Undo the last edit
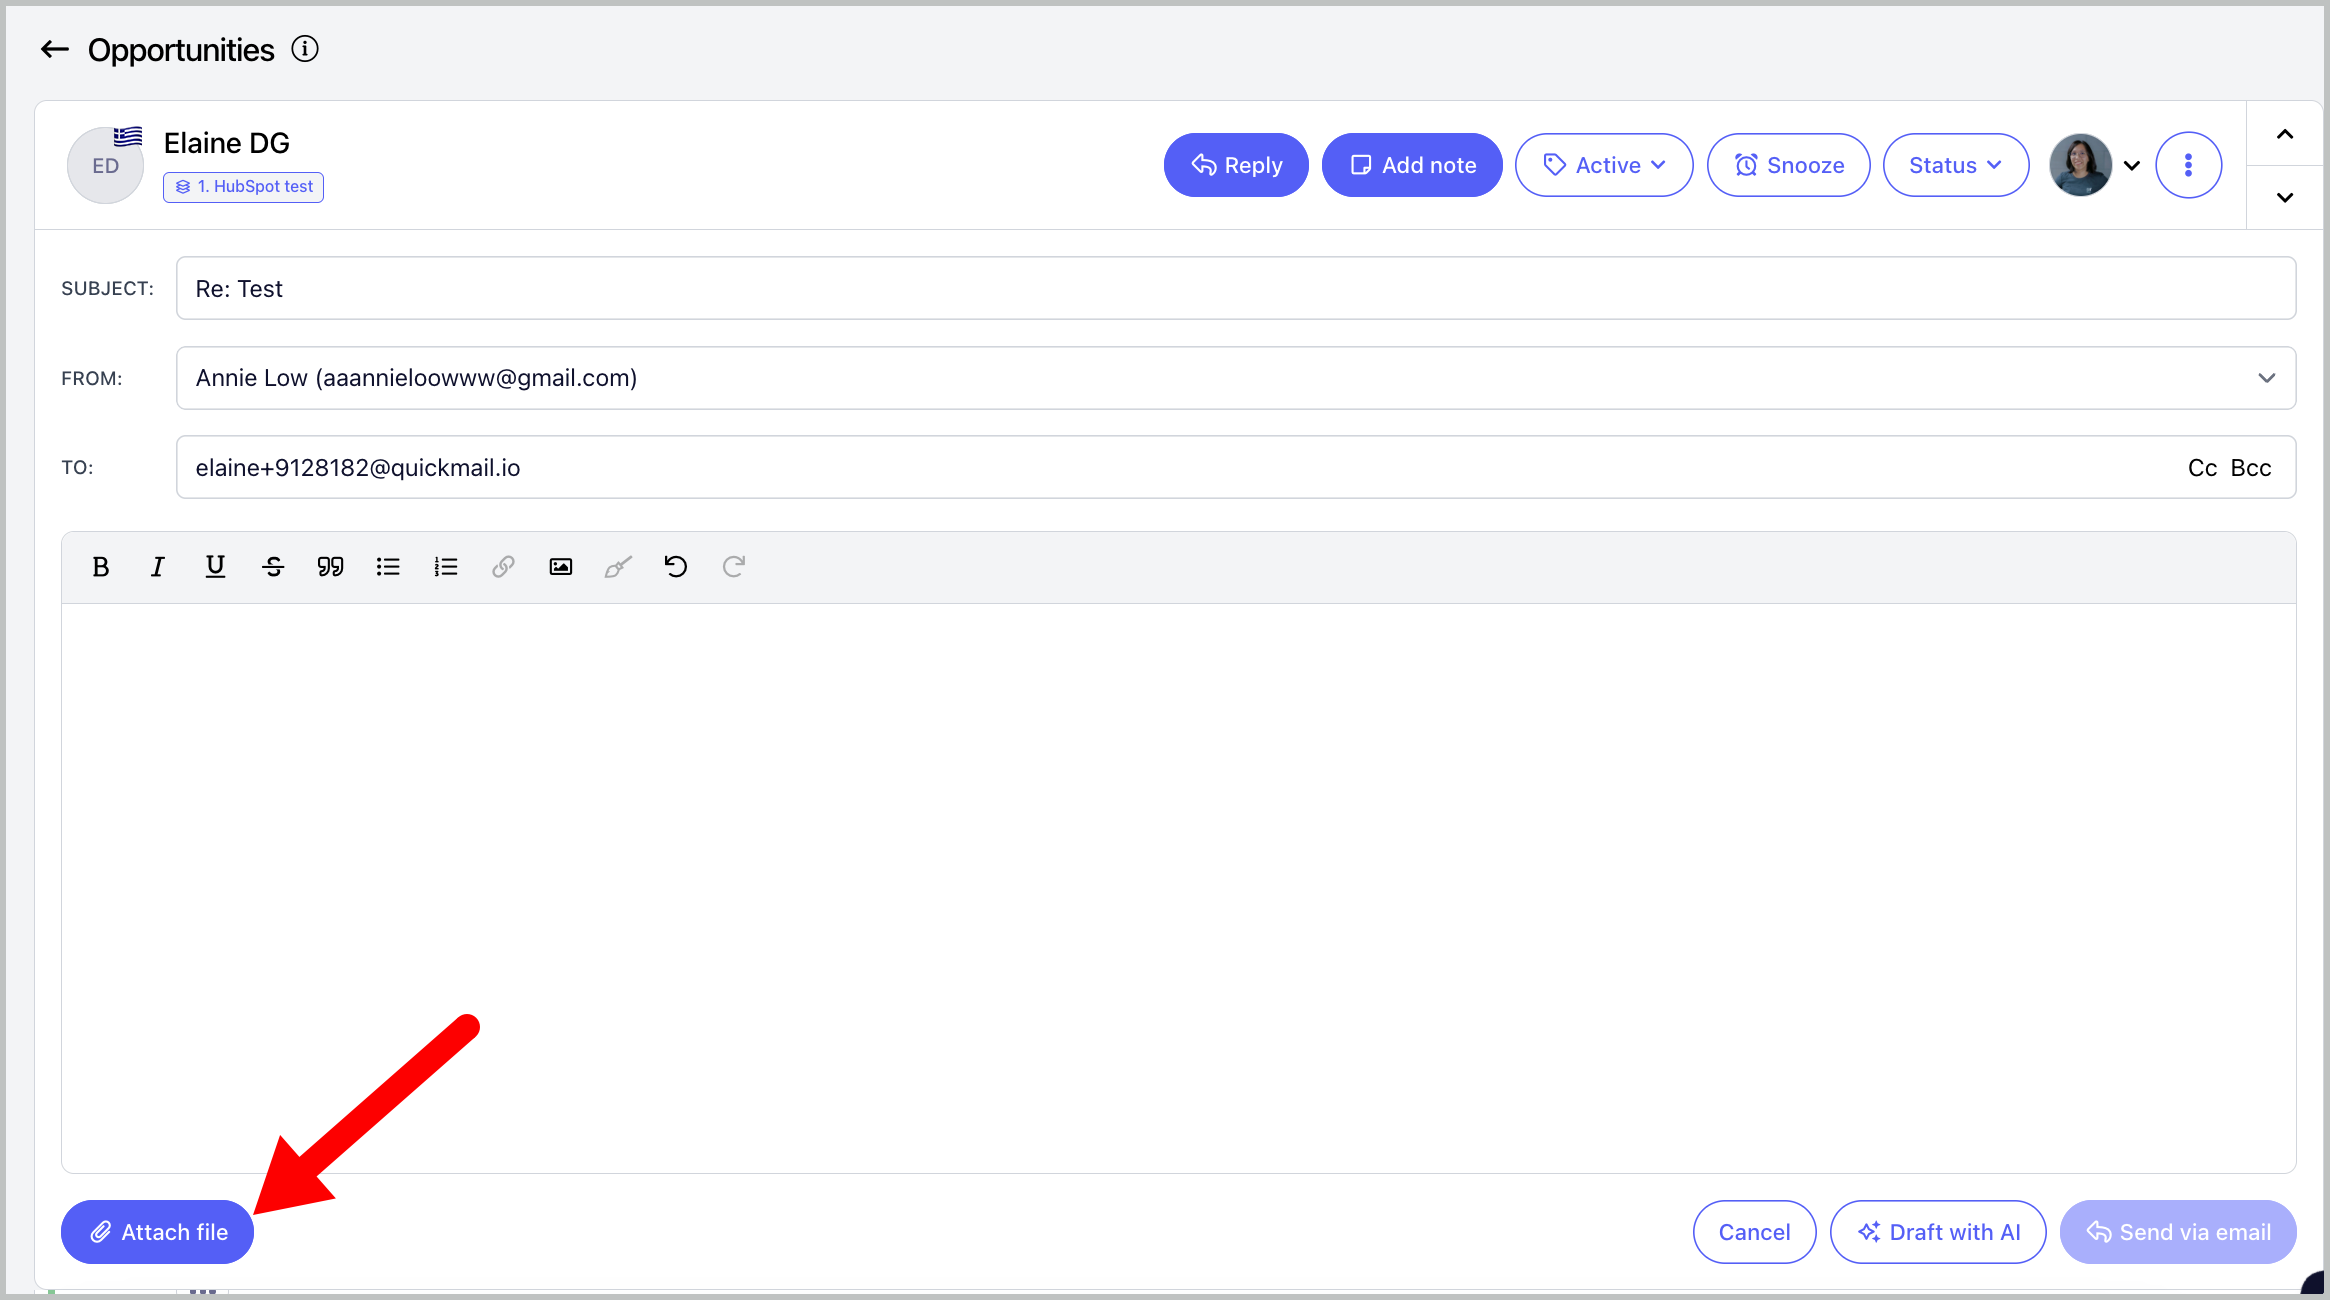Screen dimensions: 2330x1300 (x=676, y=567)
